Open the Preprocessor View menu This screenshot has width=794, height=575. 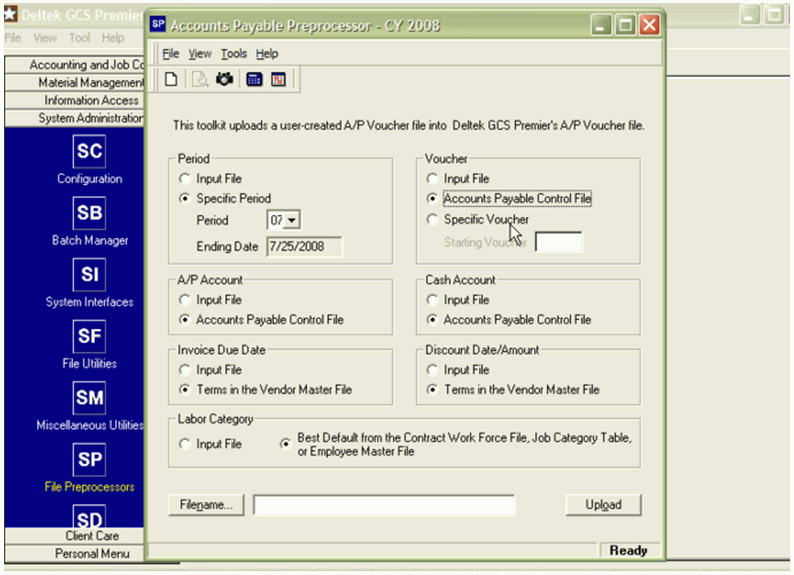click(x=200, y=54)
